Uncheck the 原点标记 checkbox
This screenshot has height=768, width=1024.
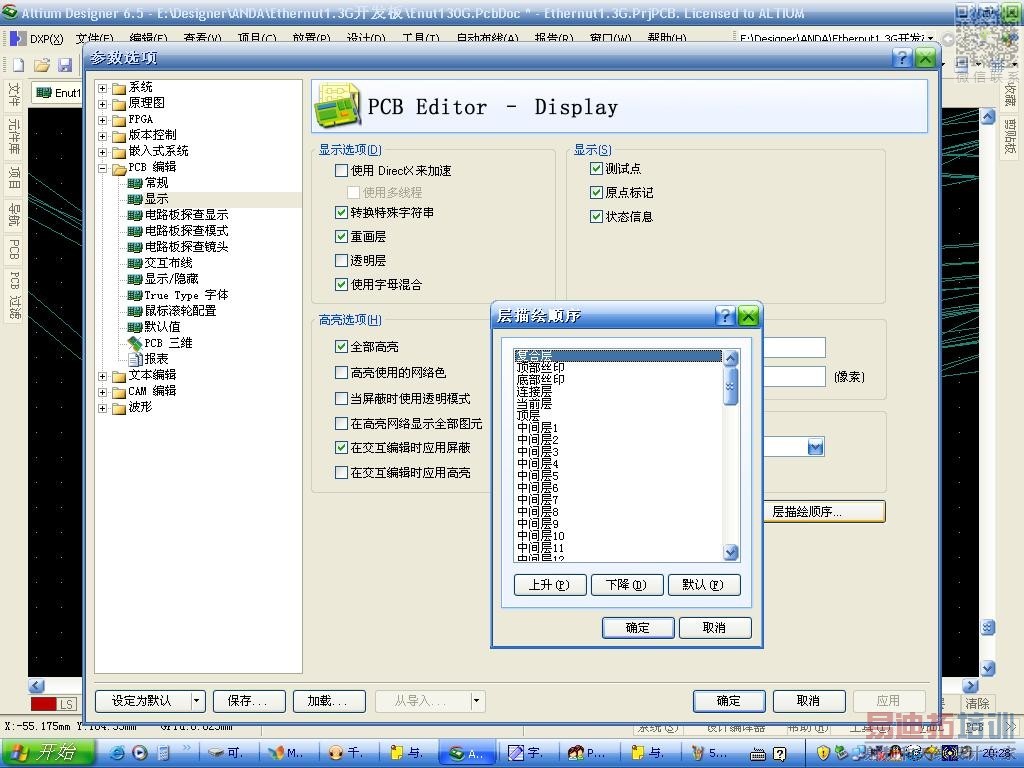coord(596,192)
